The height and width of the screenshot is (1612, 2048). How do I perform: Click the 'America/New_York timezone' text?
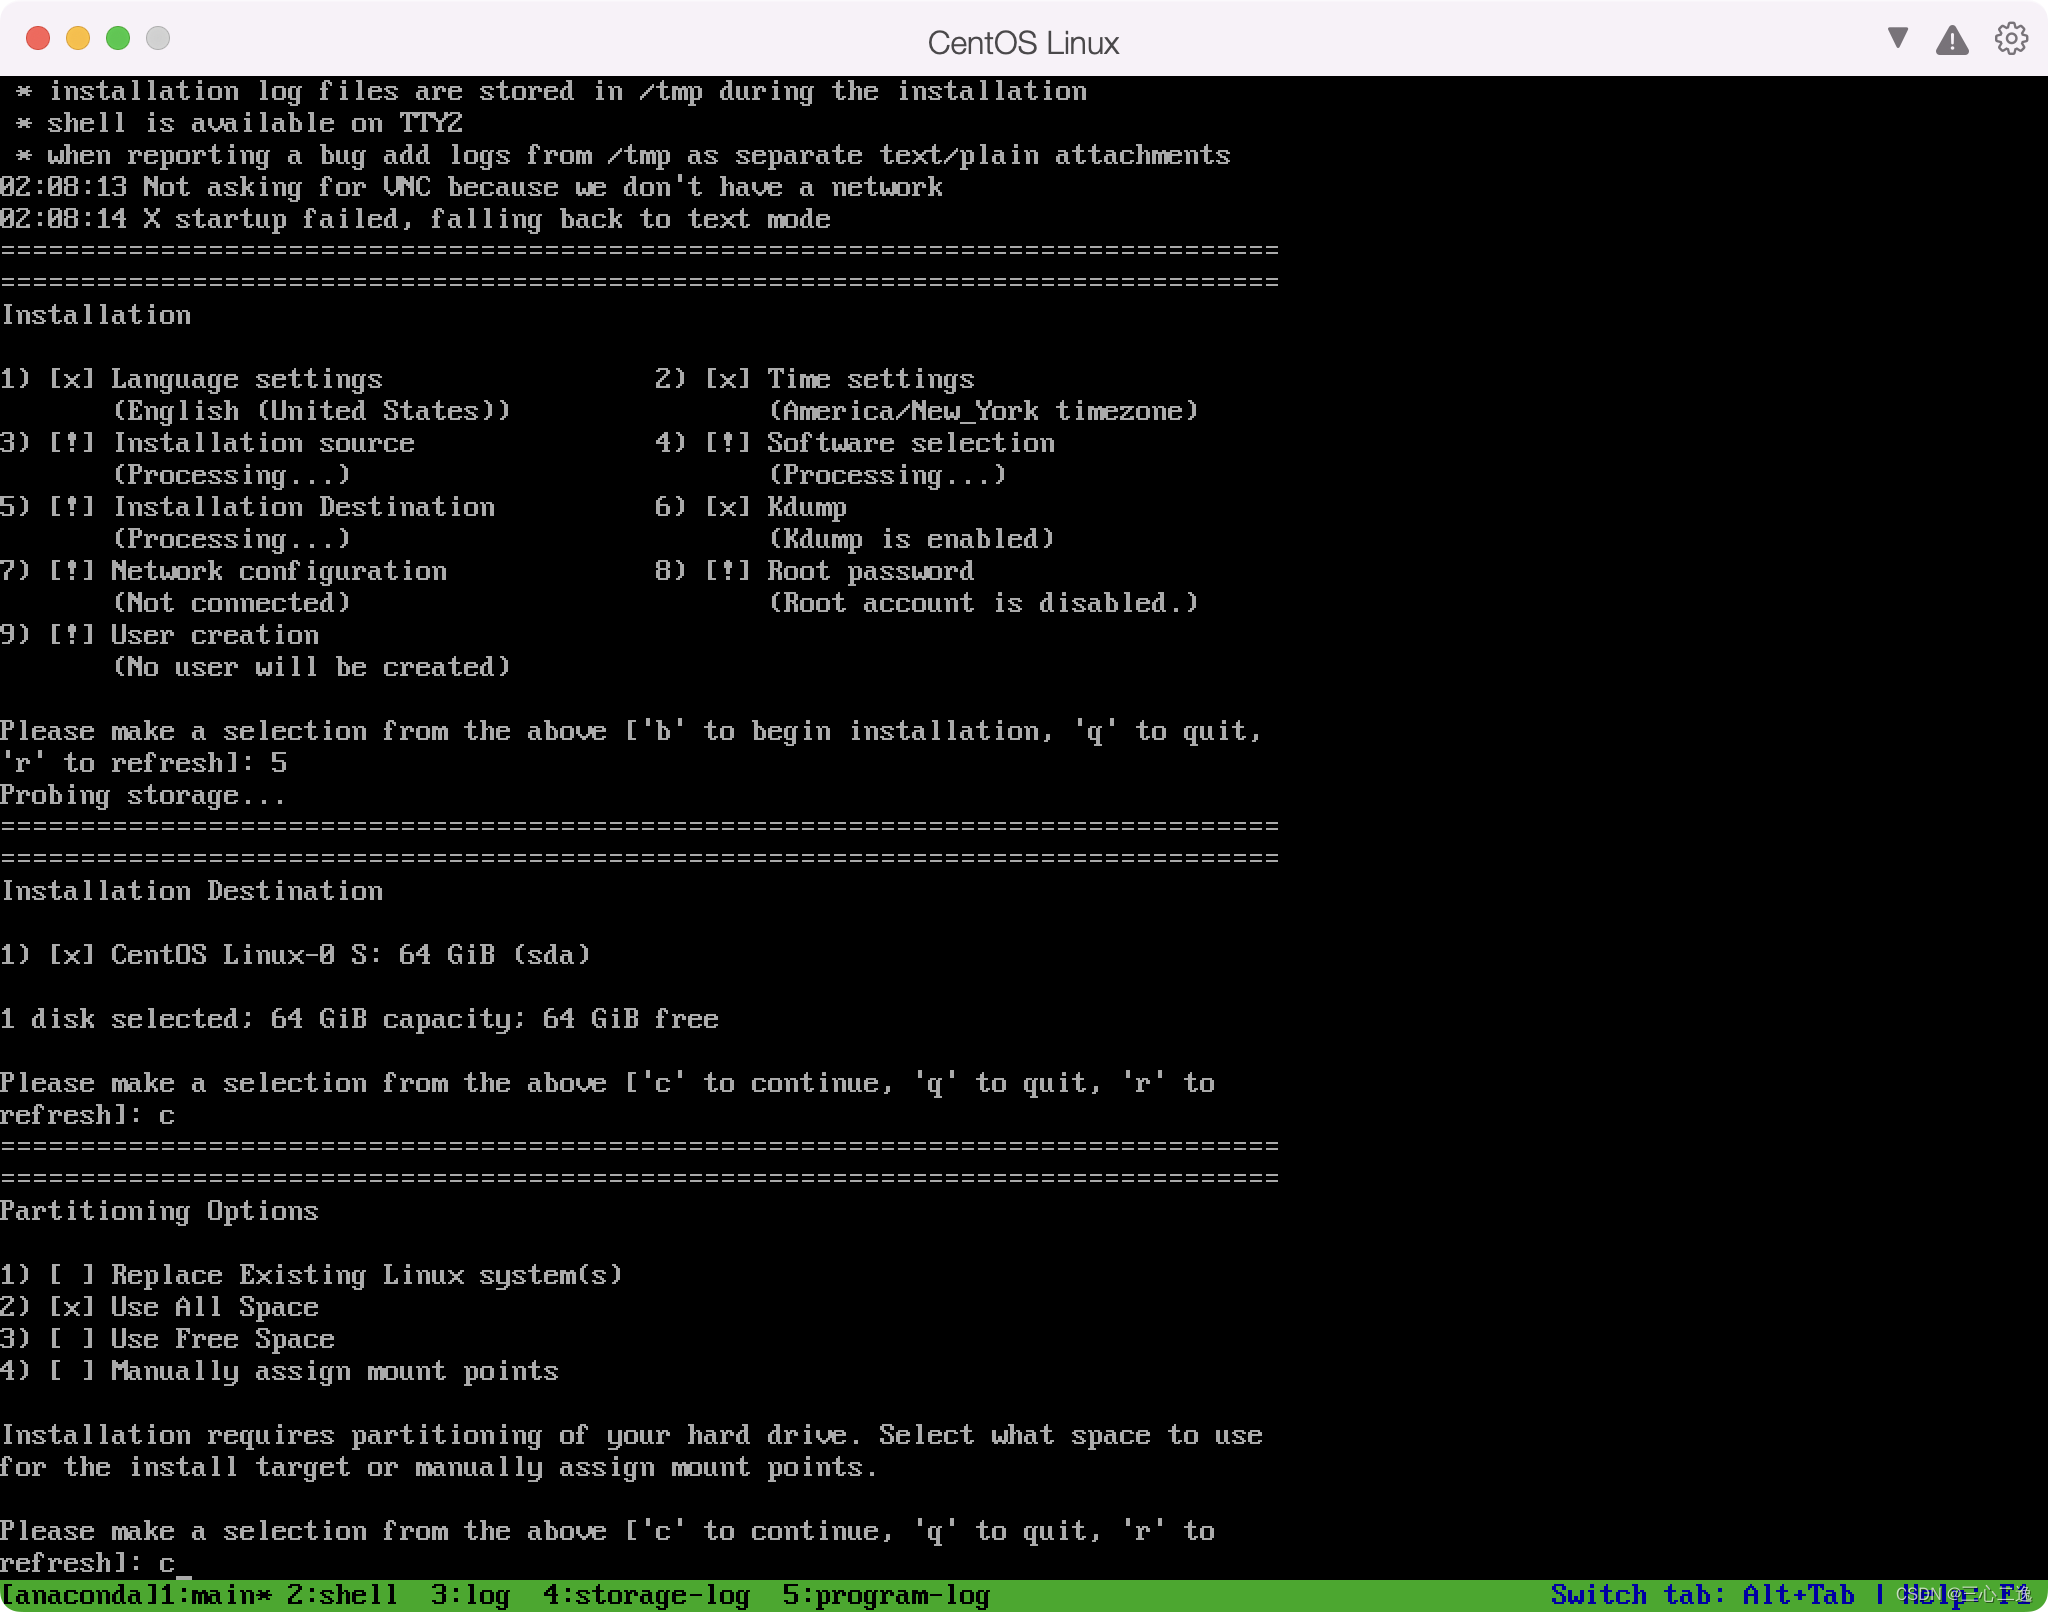(x=983, y=411)
